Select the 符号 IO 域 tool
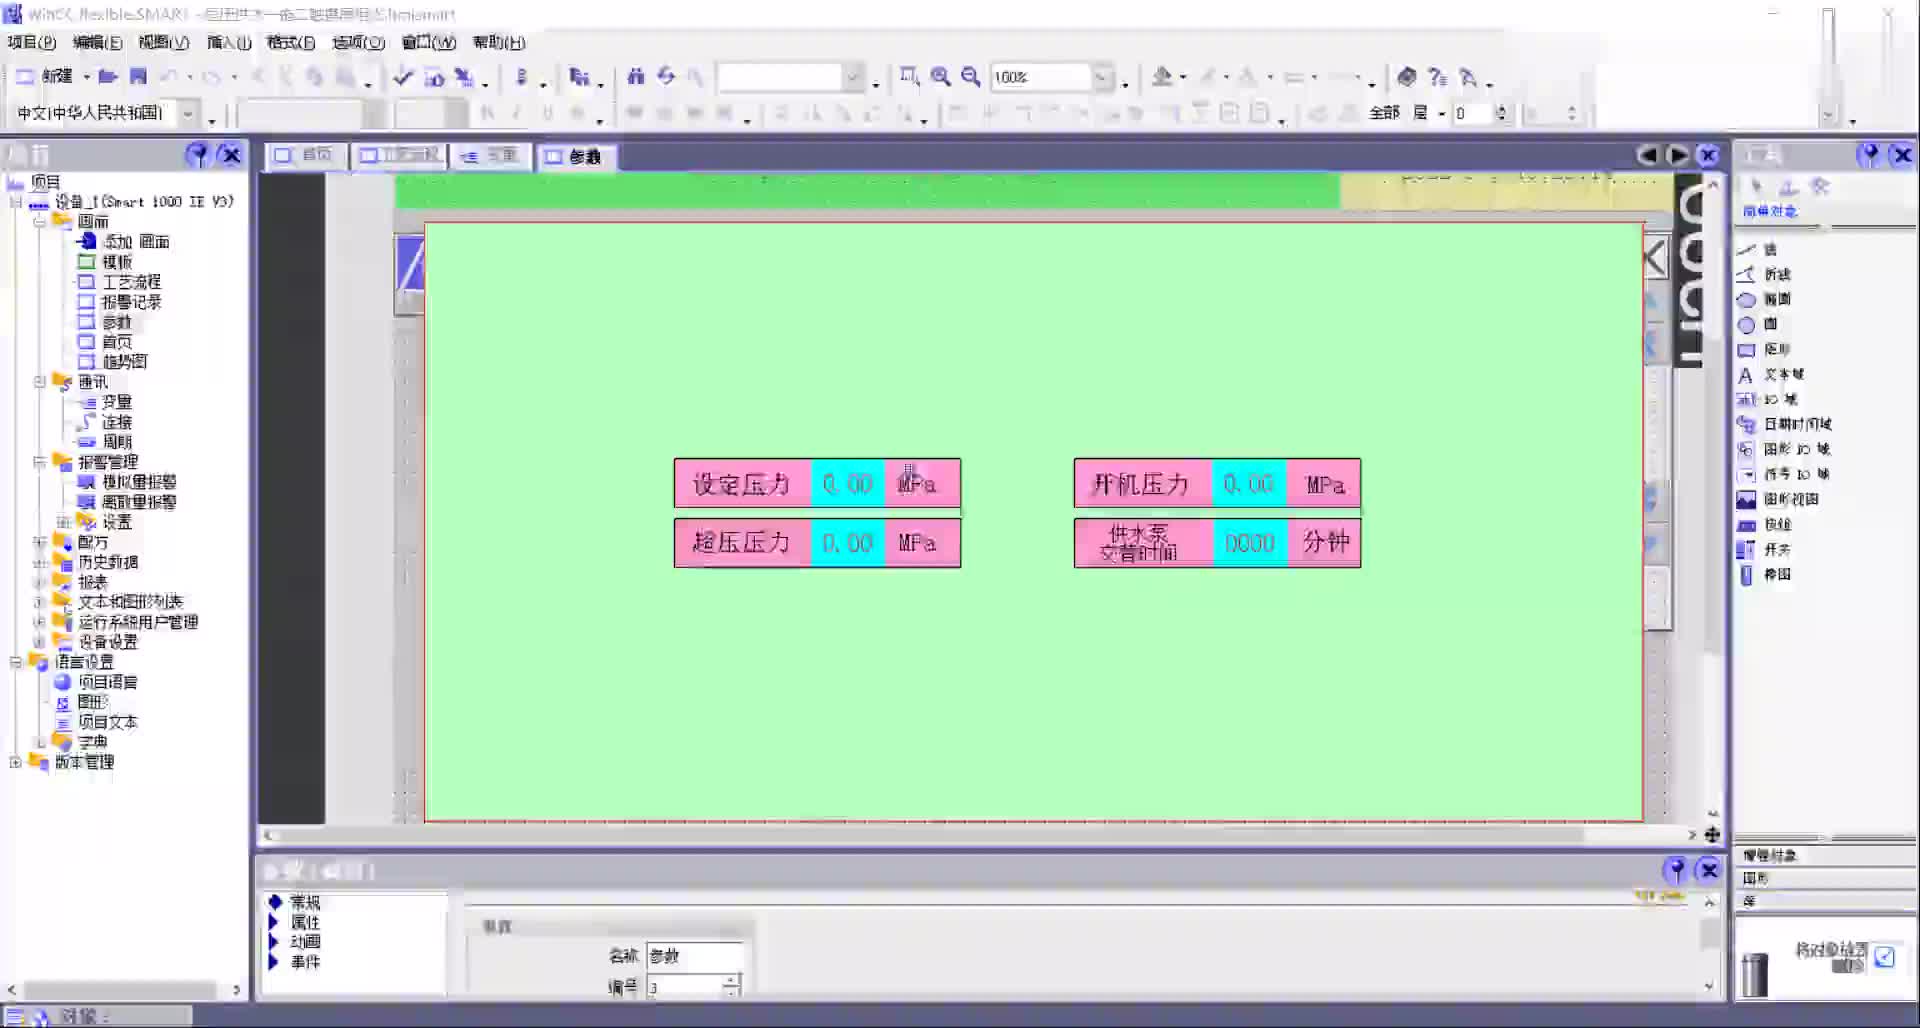Screen dimensions: 1920x1028 1784,474
